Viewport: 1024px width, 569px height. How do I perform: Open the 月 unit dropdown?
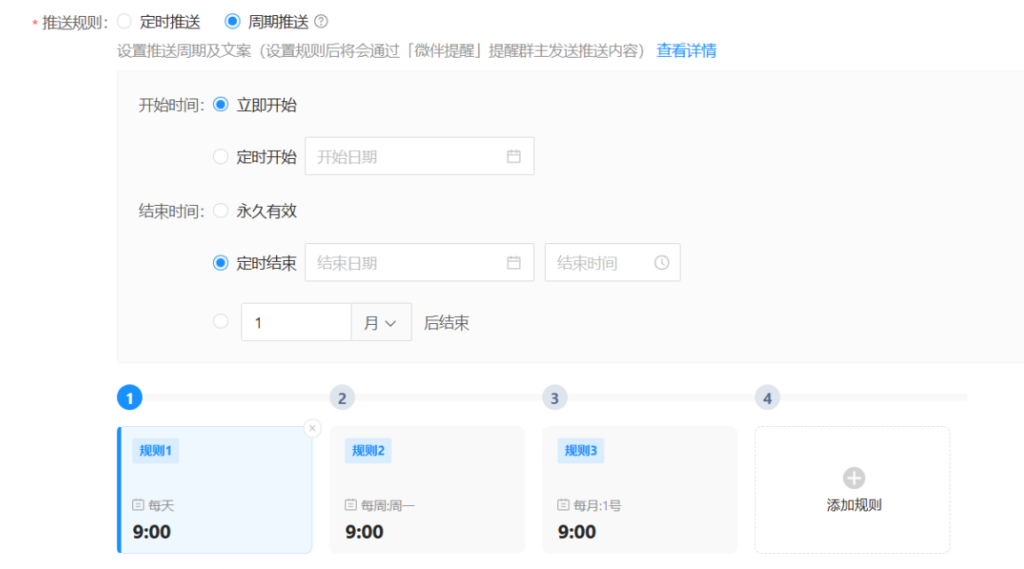click(x=380, y=323)
